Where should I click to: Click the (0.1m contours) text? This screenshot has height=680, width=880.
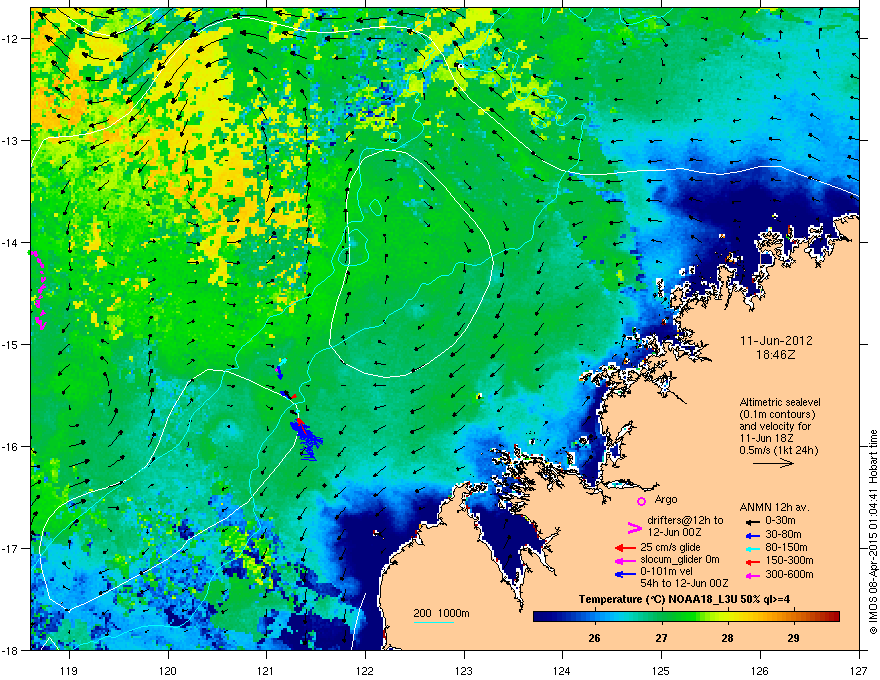777,415
